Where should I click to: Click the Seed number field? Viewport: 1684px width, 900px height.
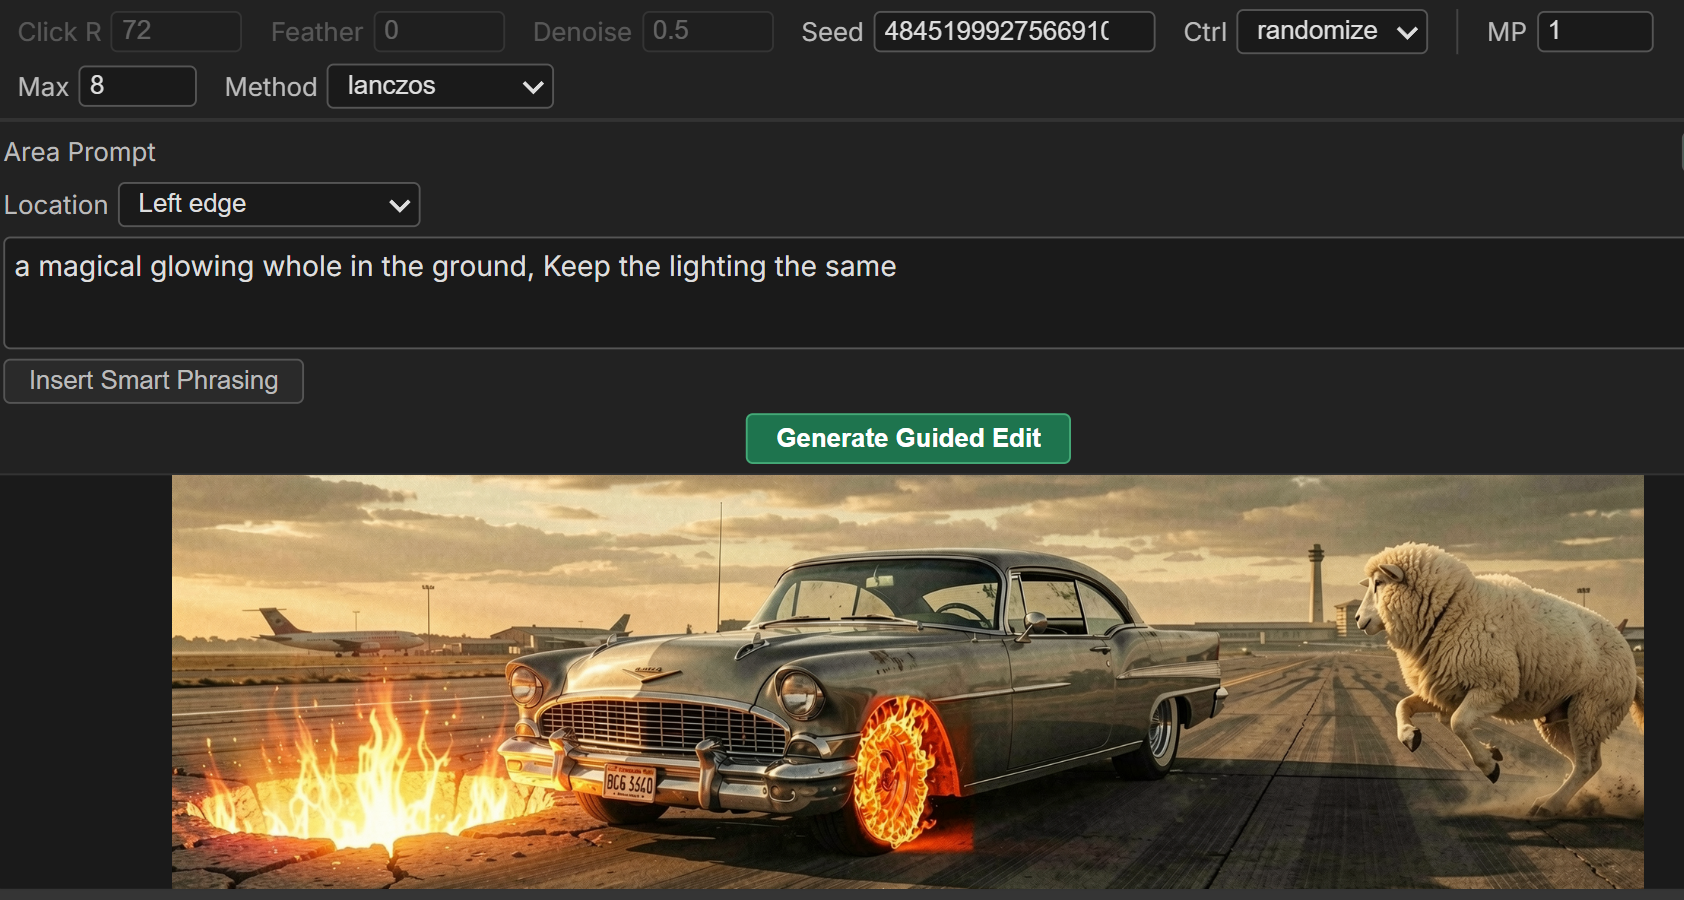(x=1014, y=31)
